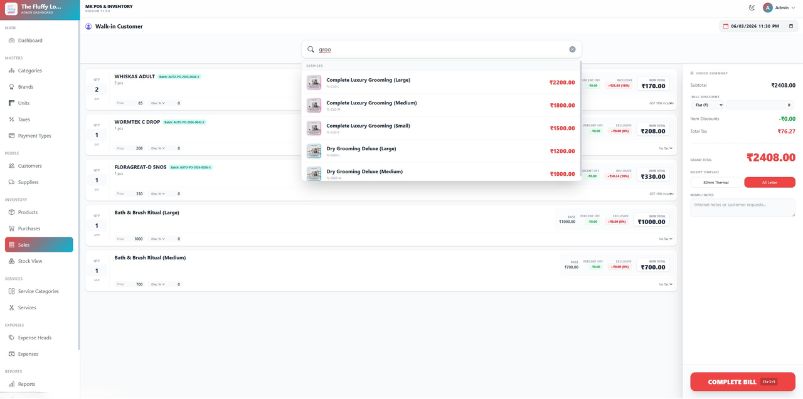This screenshot has height=399, width=803.
Task: Select 80mm Thermal receipt template
Action: [x=715, y=182]
